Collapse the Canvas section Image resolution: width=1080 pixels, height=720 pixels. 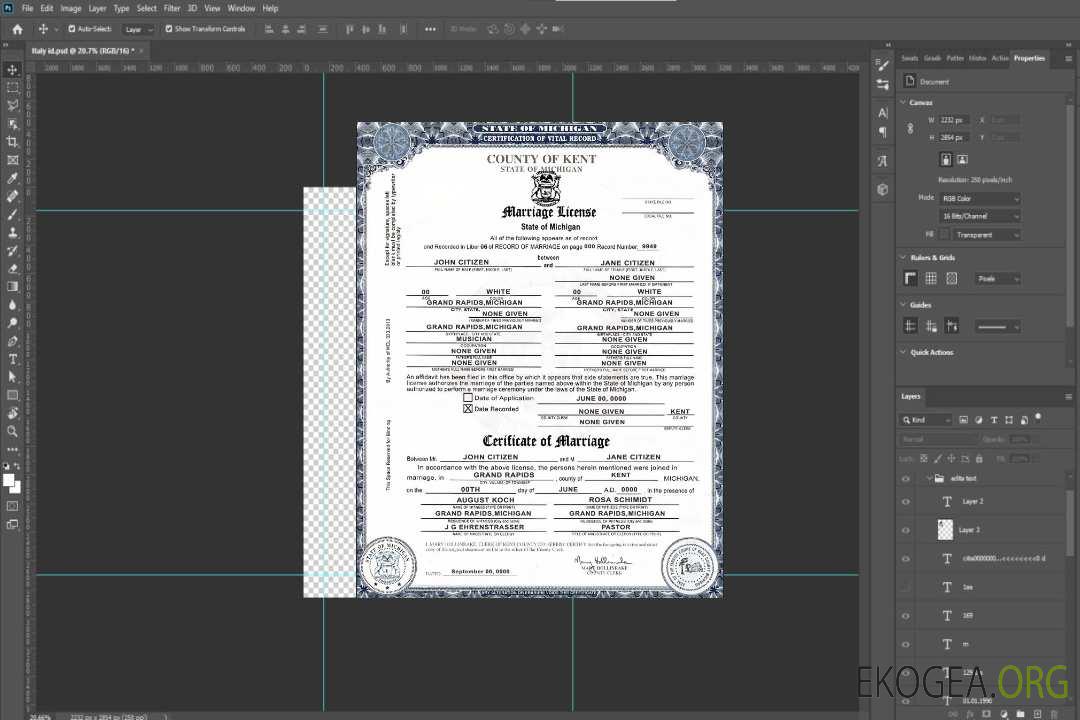tap(903, 102)
